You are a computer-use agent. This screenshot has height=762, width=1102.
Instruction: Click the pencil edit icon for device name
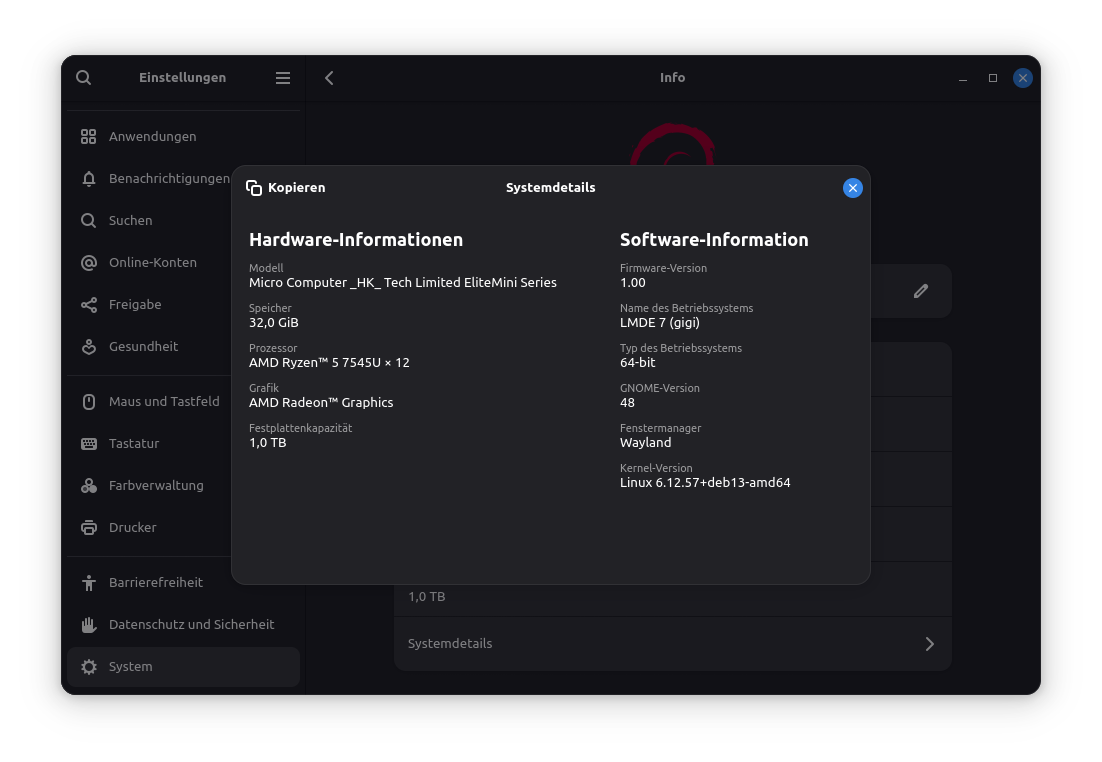(x=920, y=291)
